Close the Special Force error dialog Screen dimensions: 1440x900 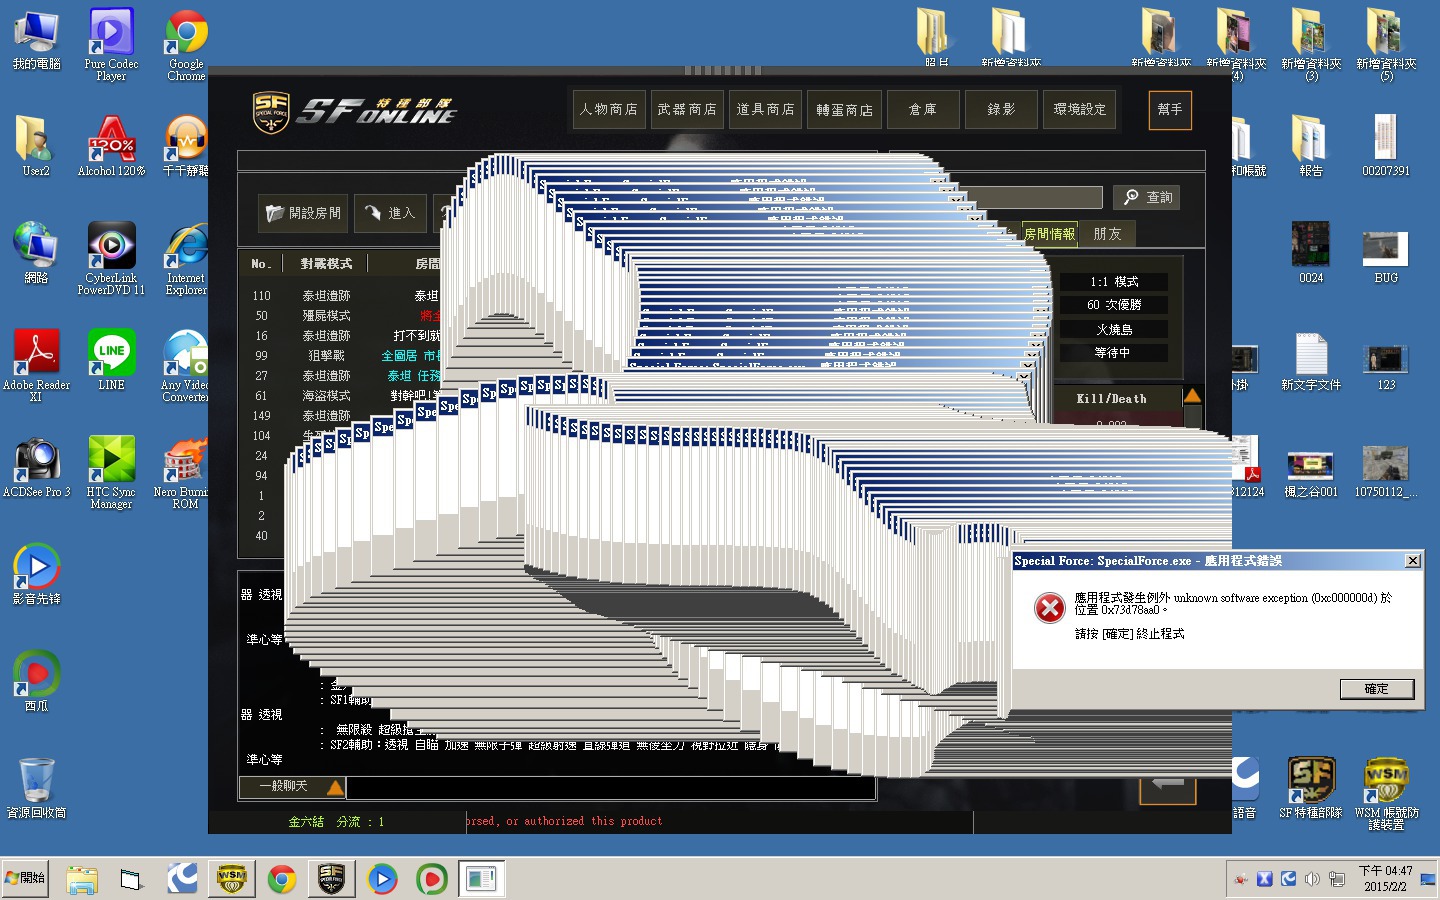[1412, 561]
